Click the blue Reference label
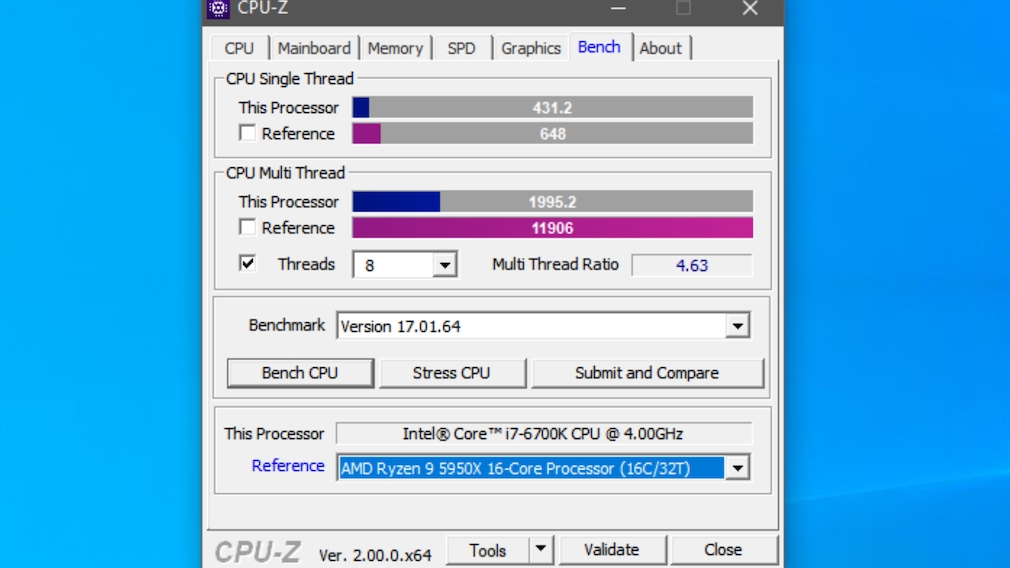 (288, 466)
